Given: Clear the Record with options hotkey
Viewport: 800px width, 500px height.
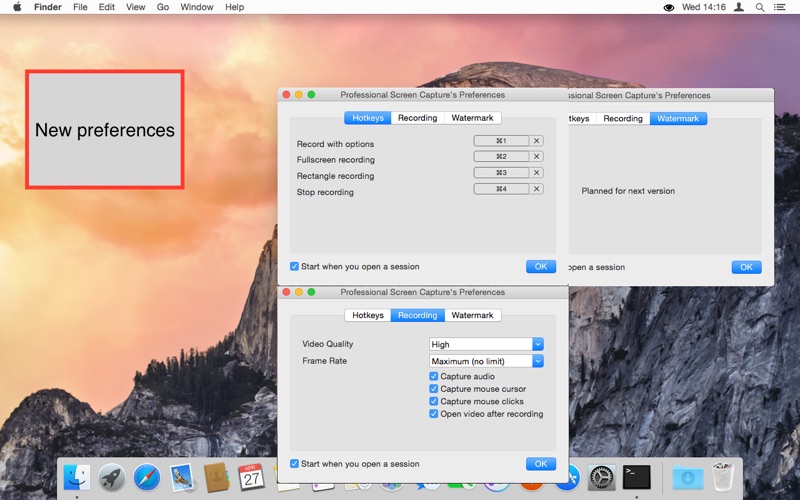Looking at the screenshot, I should pos(536,141).
